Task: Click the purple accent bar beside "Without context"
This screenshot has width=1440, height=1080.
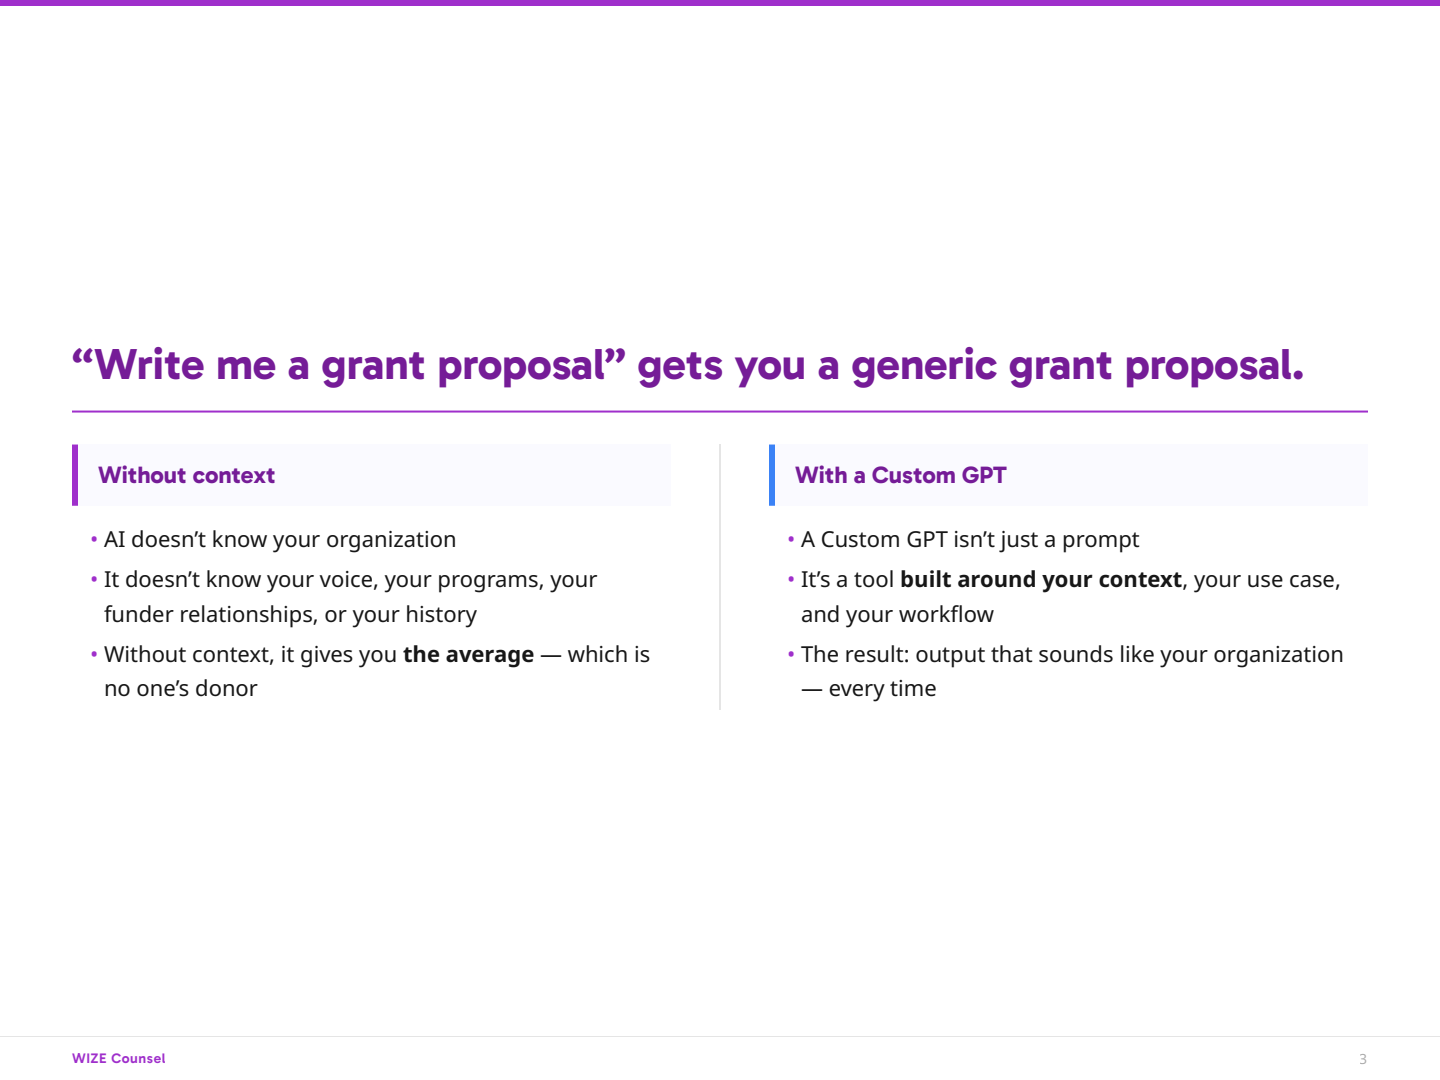Action: 75,475
